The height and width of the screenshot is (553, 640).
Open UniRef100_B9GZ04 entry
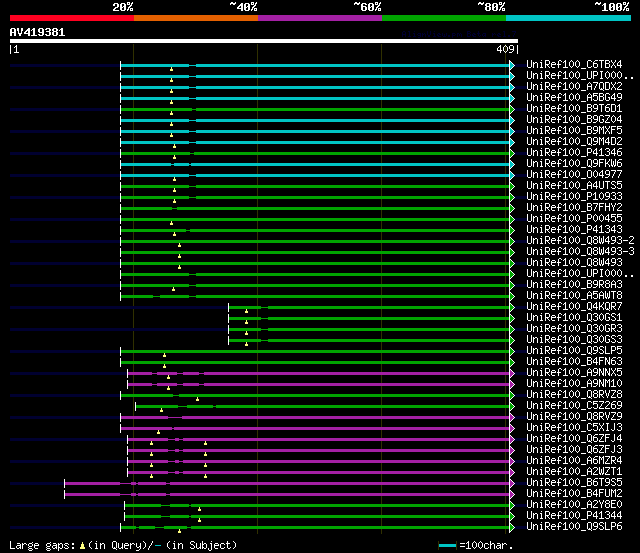pyautogui.click(x=574, y=120)
